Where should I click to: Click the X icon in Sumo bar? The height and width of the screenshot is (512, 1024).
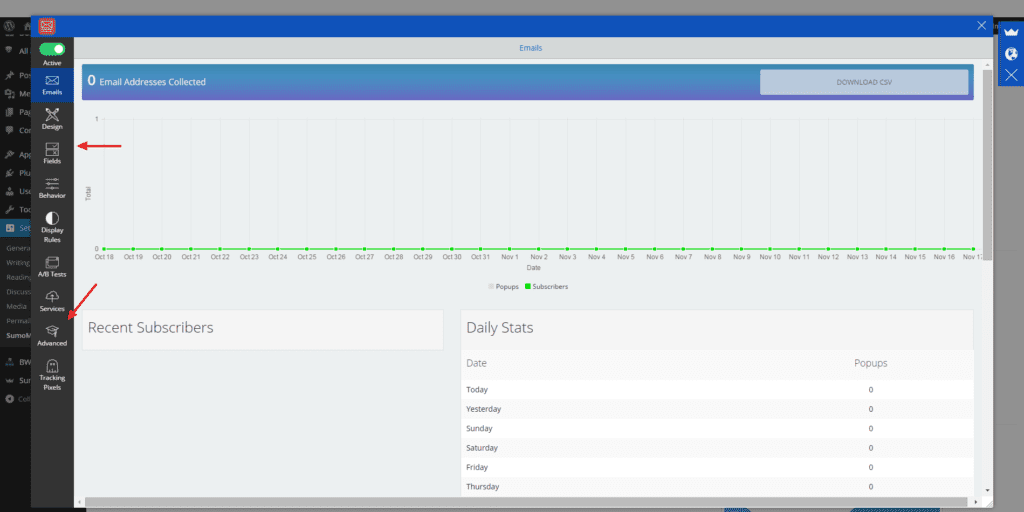click(1012, 75)
